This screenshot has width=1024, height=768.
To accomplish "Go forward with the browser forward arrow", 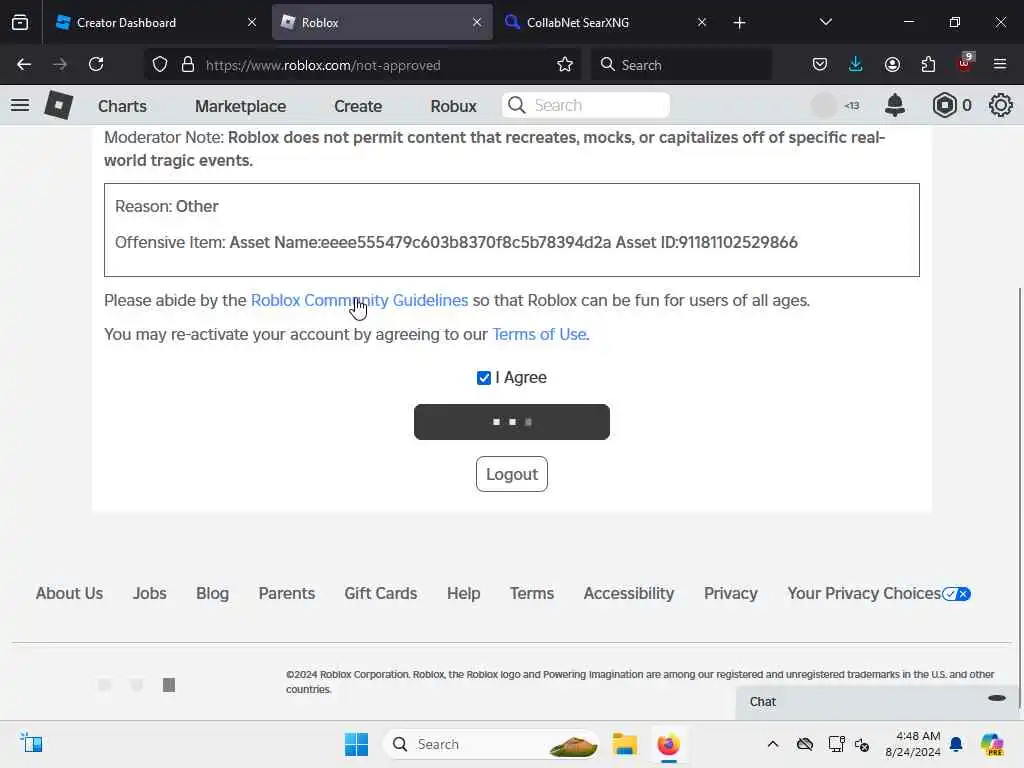I will click(60, 65).
